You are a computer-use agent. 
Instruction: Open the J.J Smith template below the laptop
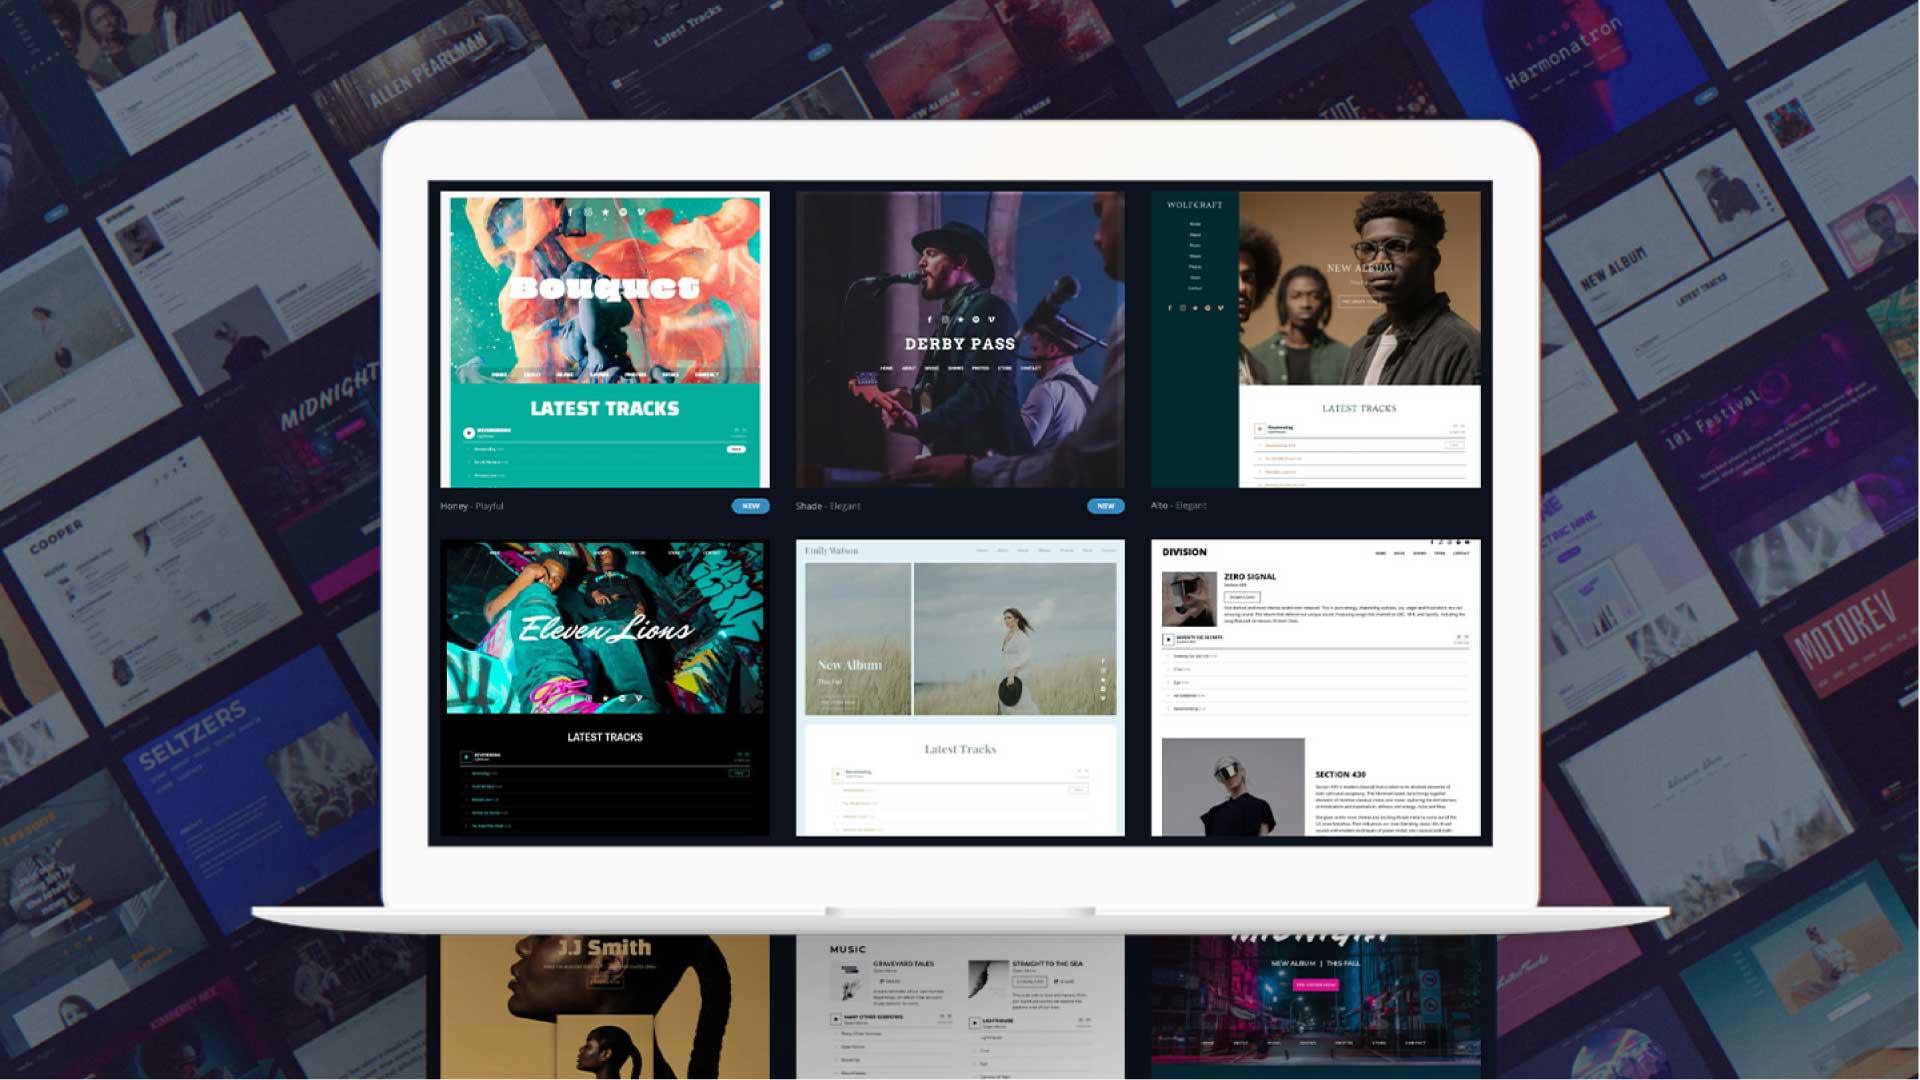605,1007
